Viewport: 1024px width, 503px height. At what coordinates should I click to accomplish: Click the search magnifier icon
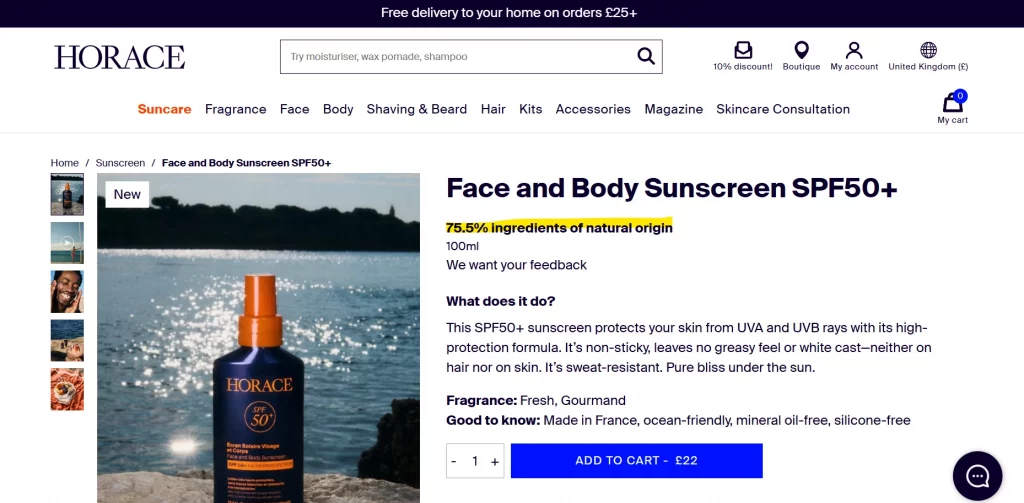tap(646, 56)
